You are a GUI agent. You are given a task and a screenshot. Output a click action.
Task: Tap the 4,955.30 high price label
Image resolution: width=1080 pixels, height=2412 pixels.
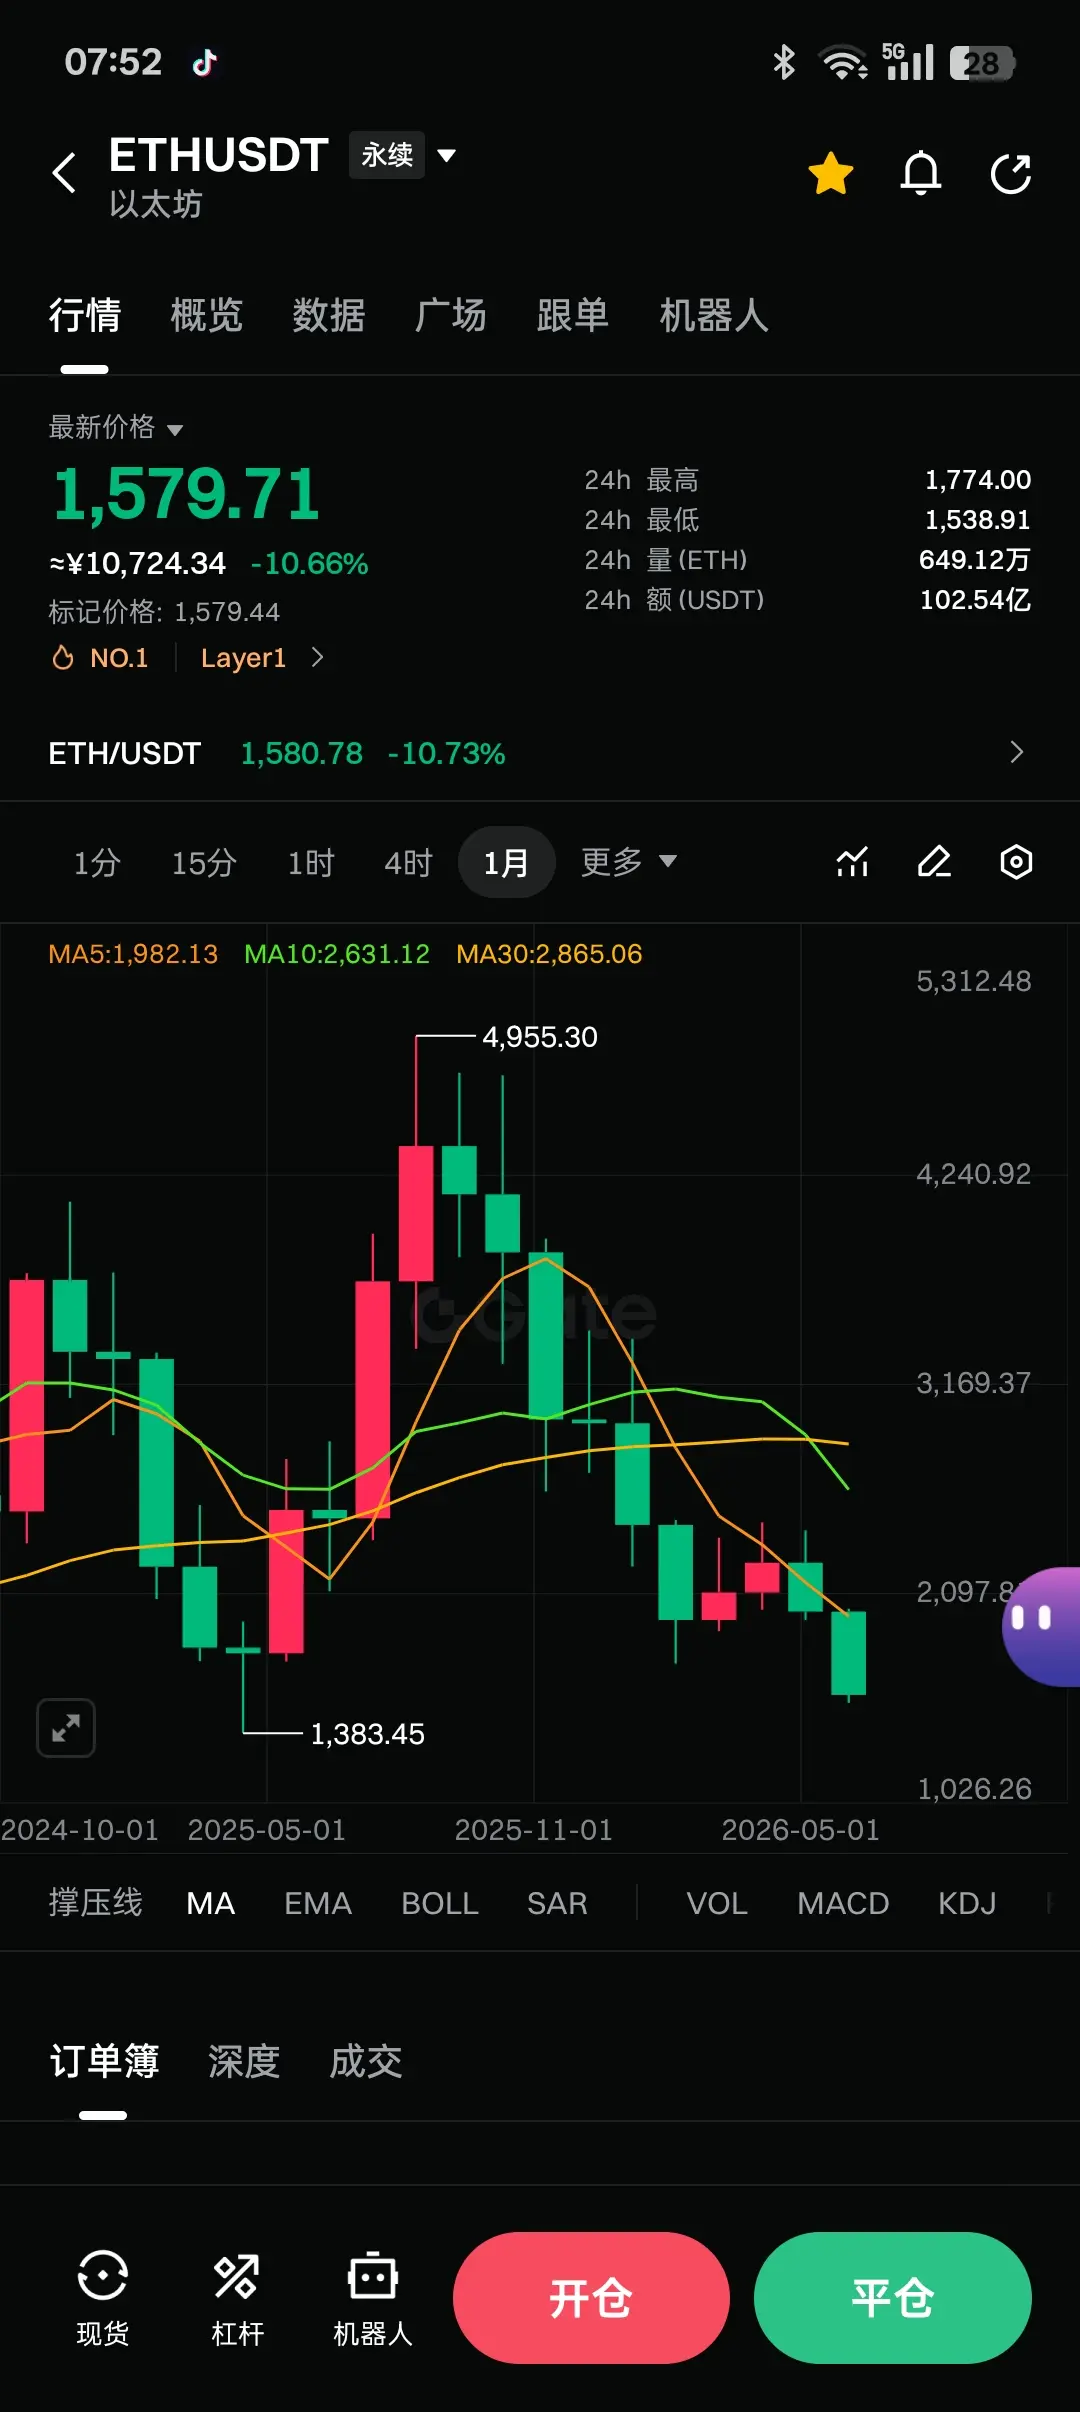[x=540, y=1037]
